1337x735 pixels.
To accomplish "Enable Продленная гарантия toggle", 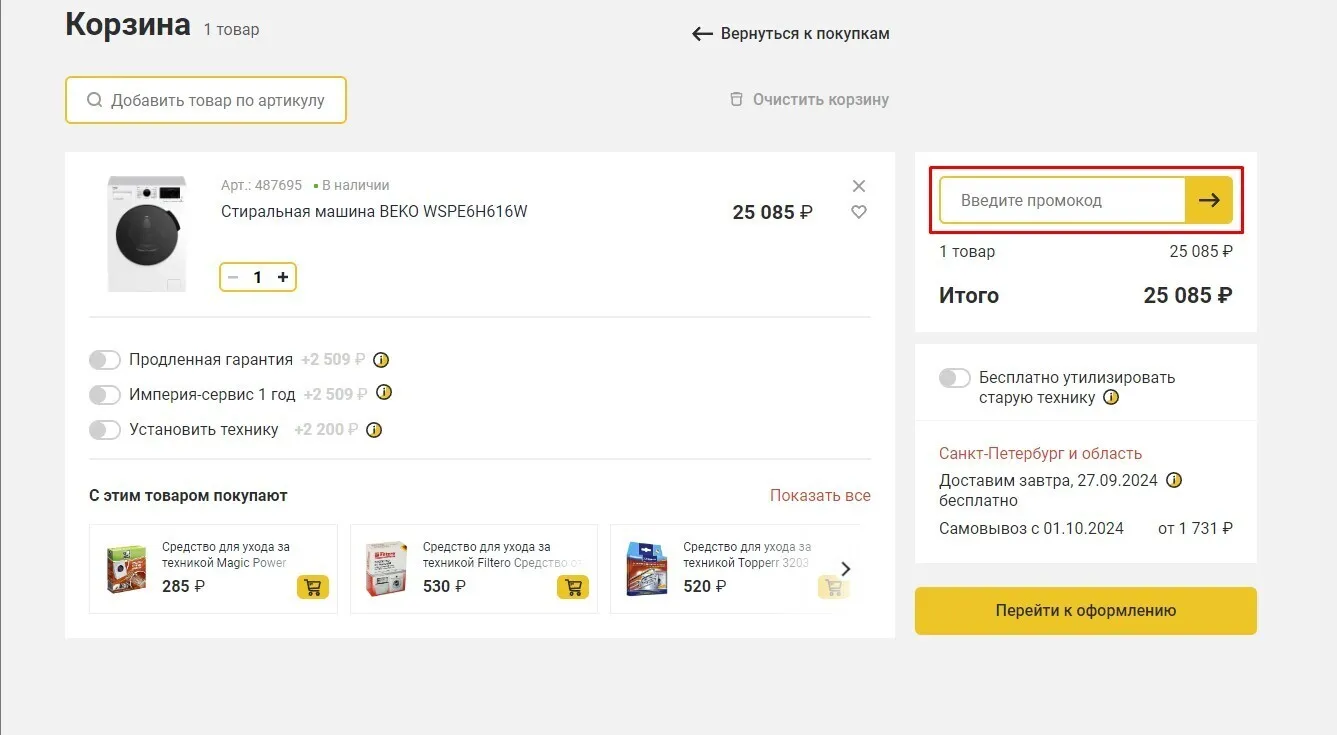I will coord(105,360).
